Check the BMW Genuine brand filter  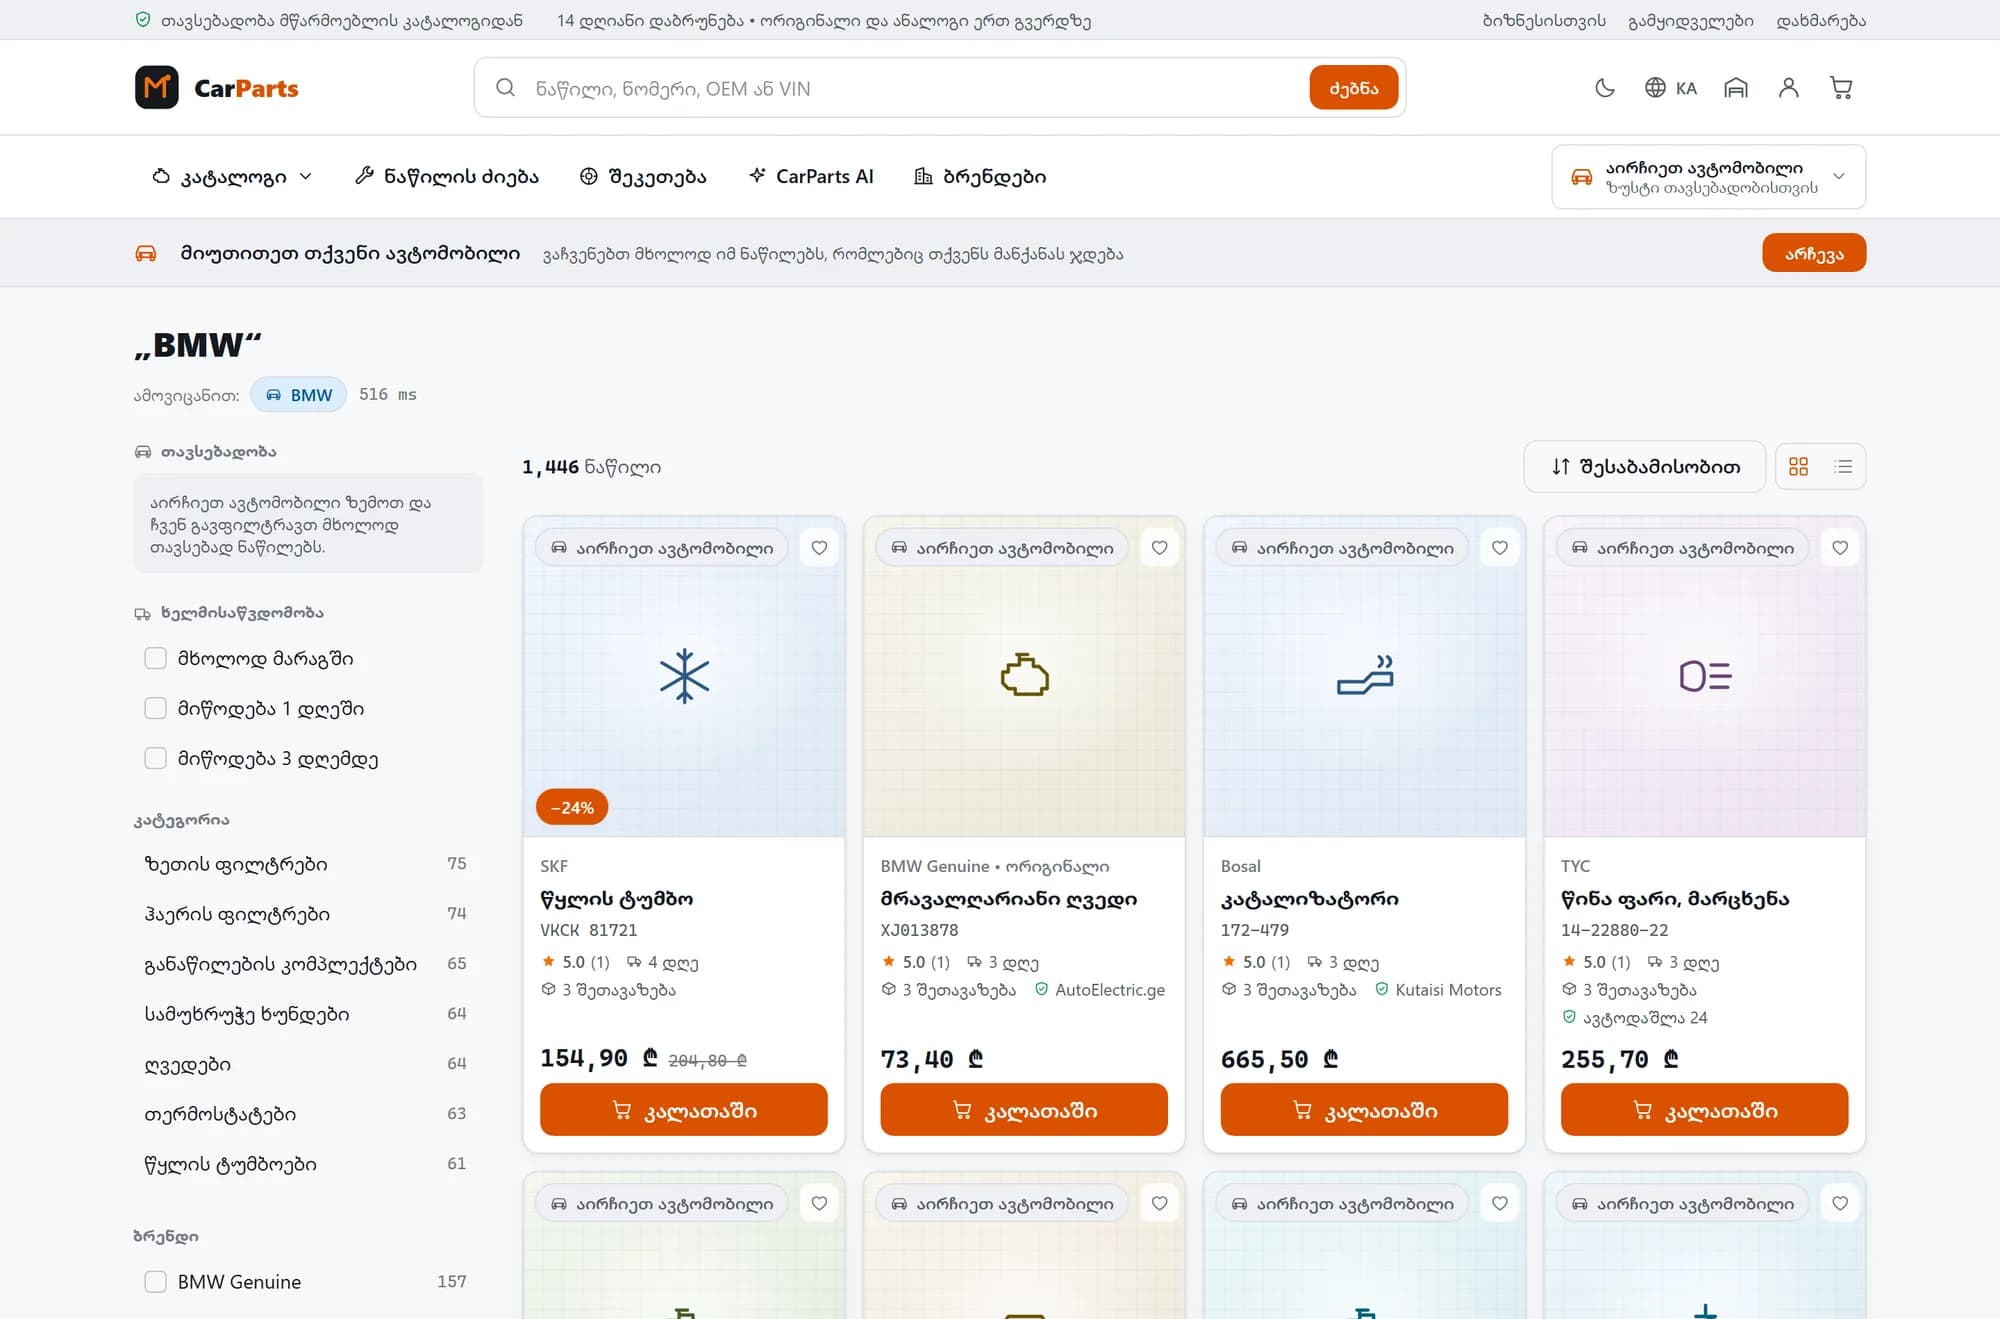pos(155,1282)
